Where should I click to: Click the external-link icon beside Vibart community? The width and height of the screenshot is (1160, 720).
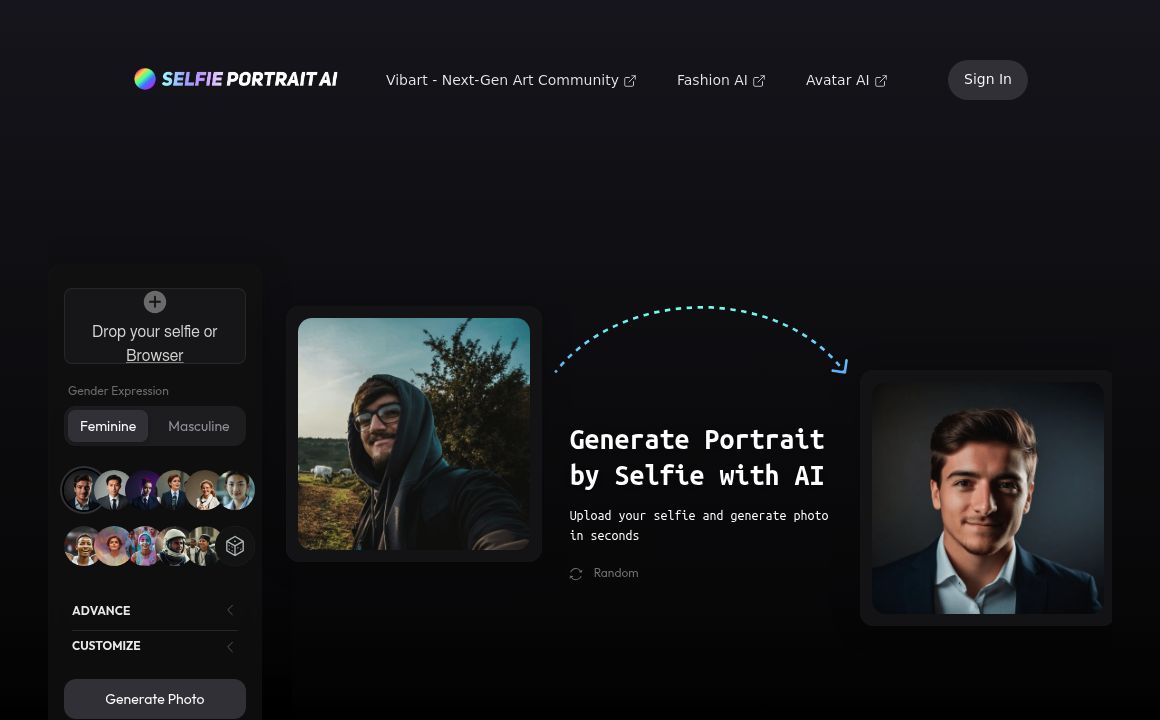(630, 80)
